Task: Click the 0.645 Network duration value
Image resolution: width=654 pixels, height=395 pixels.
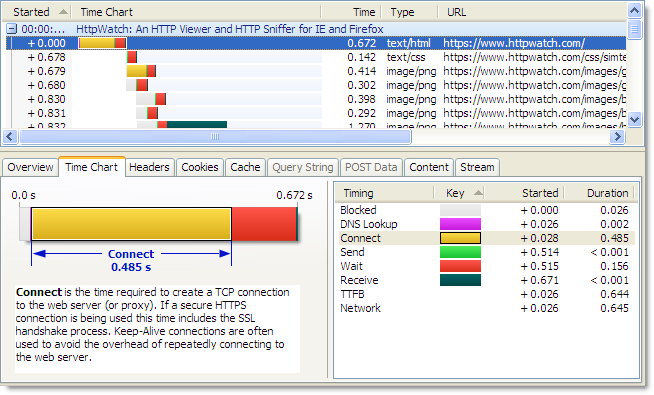Action: pos(614,308)
